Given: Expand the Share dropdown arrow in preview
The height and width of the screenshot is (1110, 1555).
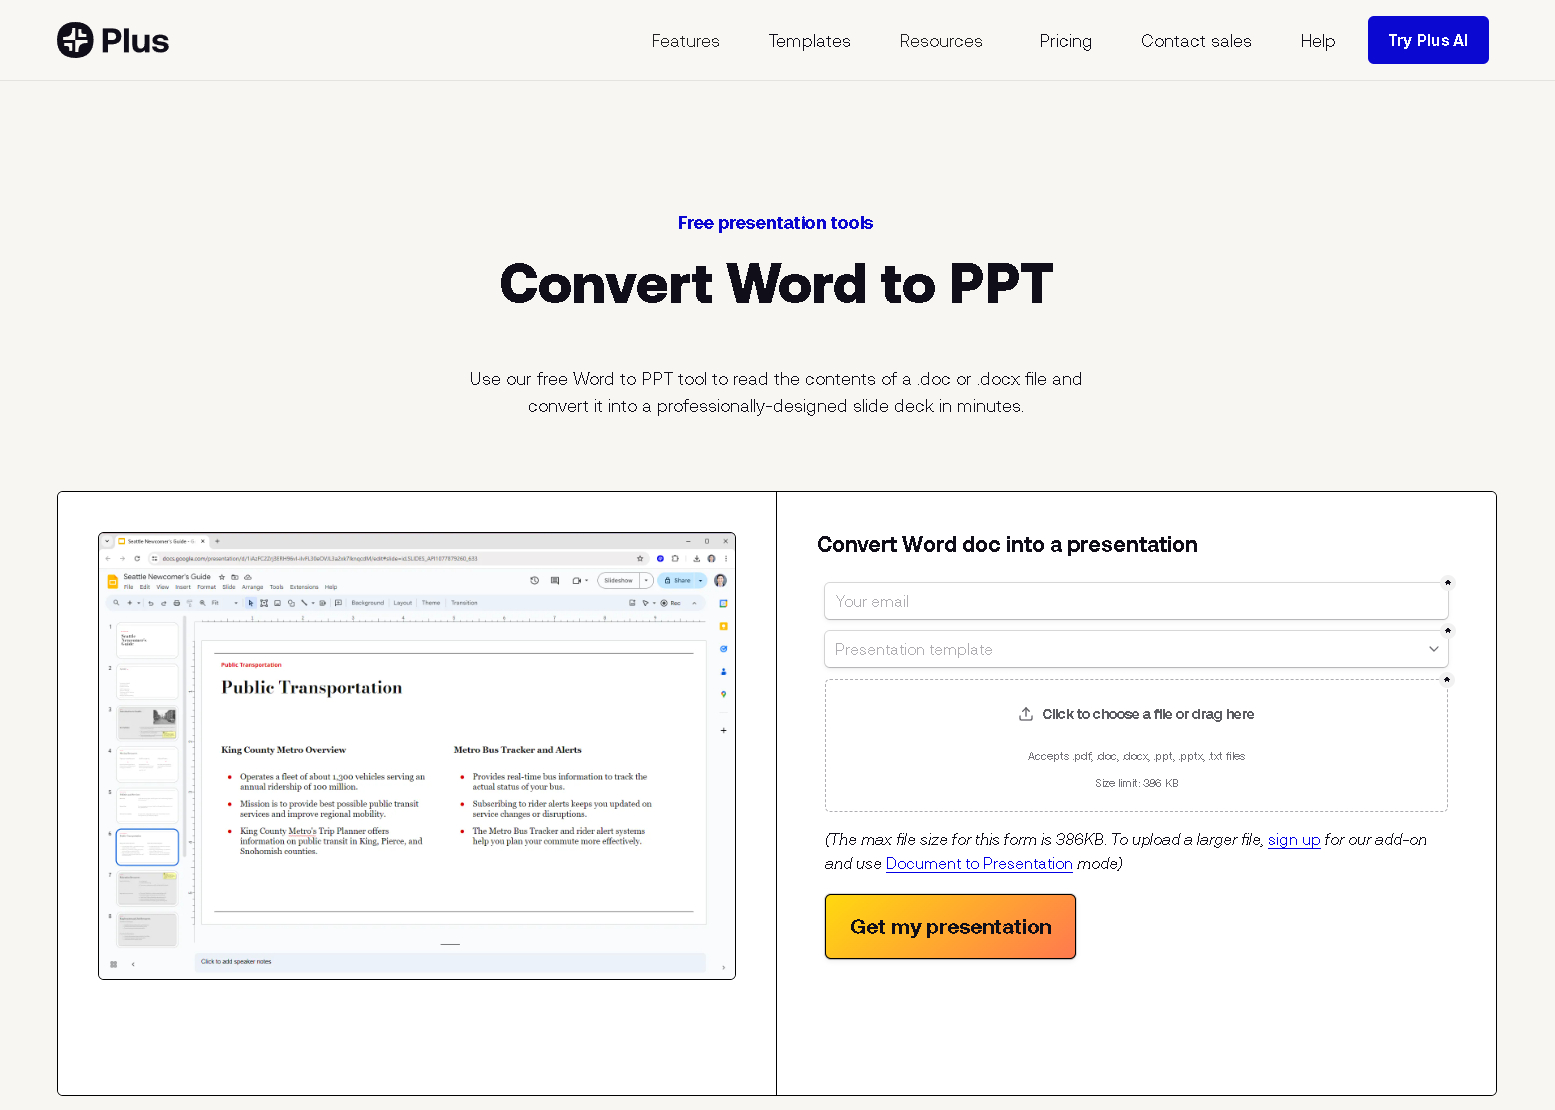Looking at the screenshot, I should (x=701, y=580).
